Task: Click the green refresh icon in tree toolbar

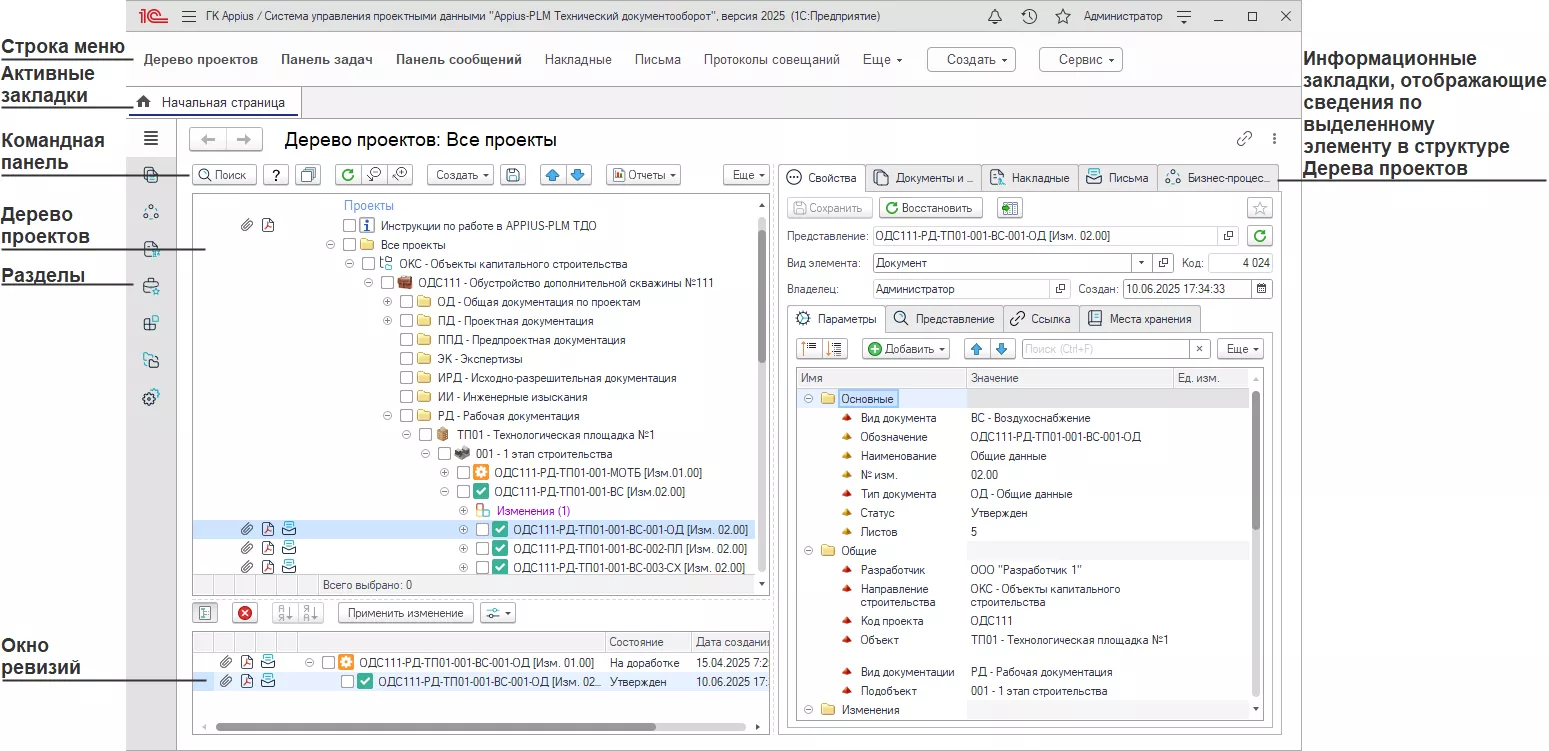Action: (348, 175)
